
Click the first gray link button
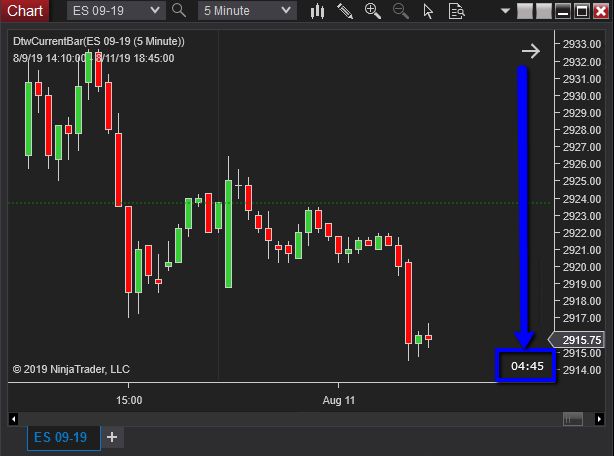[525, 11]
